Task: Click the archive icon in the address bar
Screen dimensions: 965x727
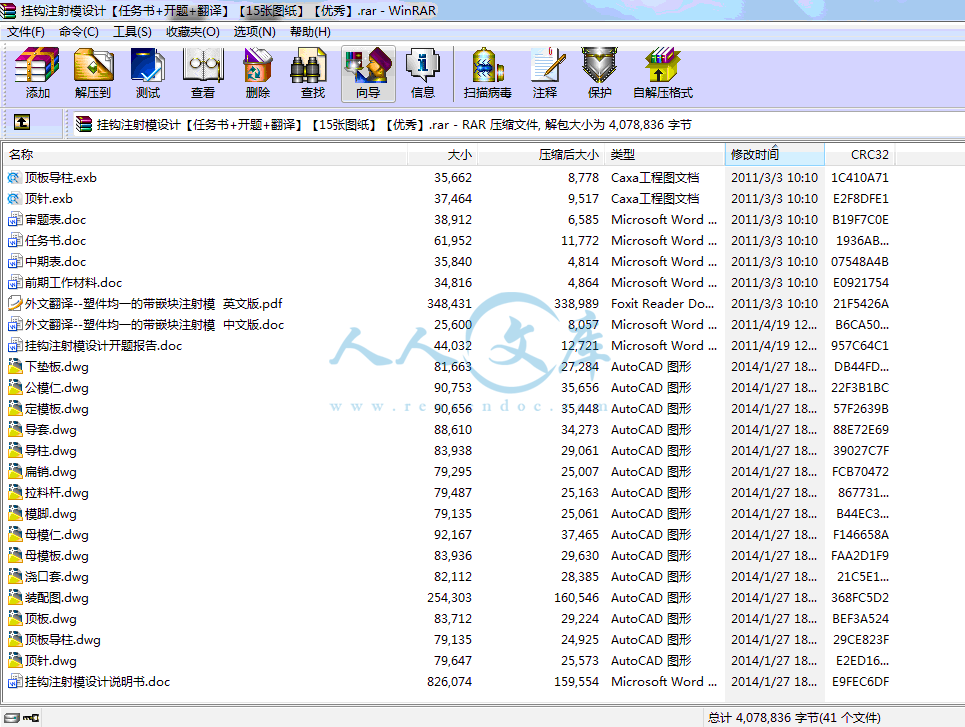Action: pyautogui.click(x=84, y=125)
